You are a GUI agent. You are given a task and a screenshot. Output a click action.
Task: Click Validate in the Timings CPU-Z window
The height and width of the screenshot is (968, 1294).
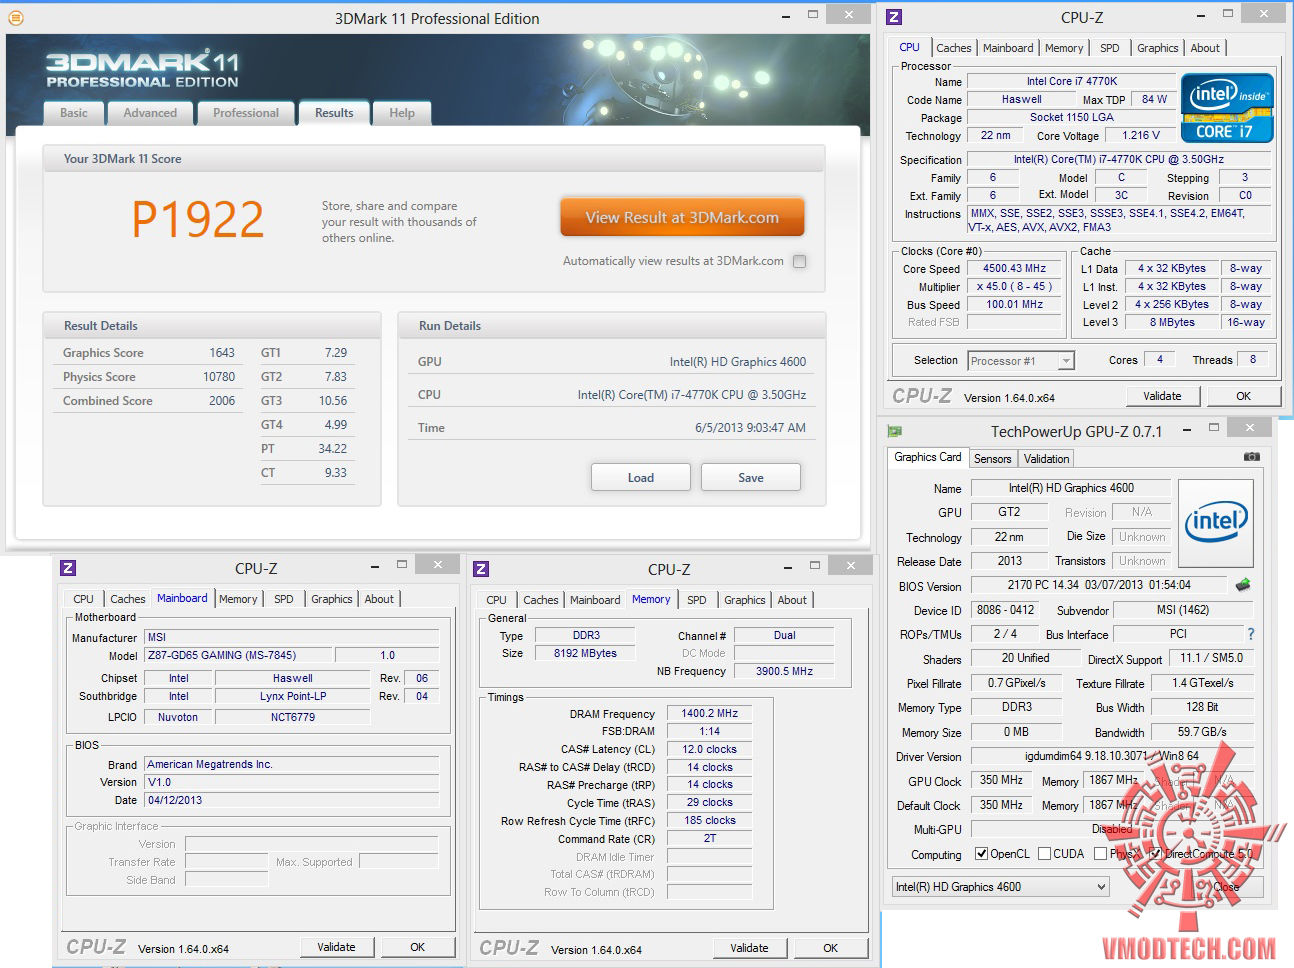click(x=749, y=948)
